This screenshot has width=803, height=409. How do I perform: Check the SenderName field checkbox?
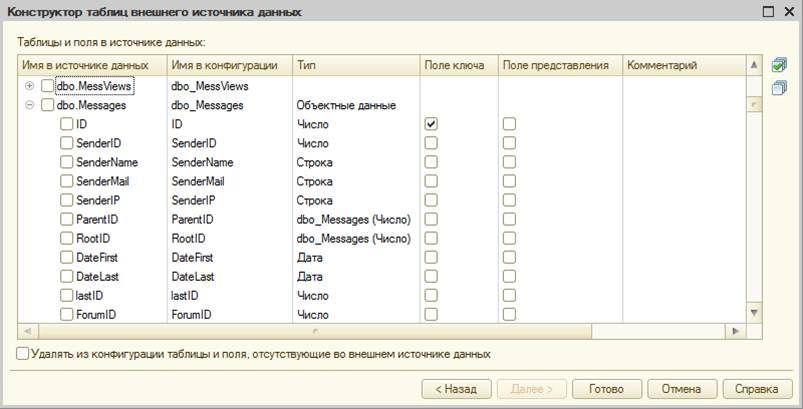click(67, 162)
